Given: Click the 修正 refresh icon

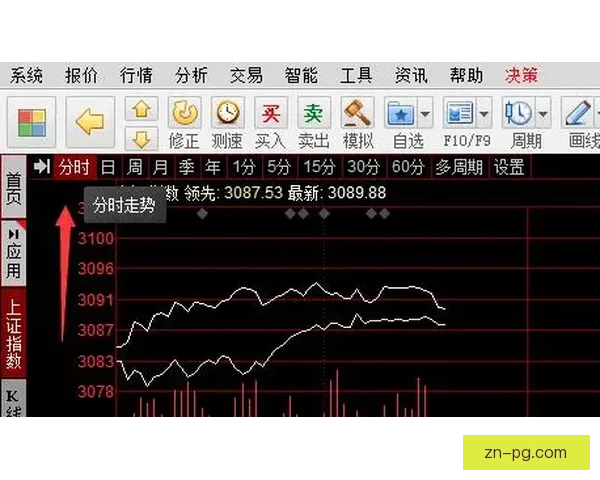Looking at the screenshot, I should pyautogui.click(x=184, y=113).
